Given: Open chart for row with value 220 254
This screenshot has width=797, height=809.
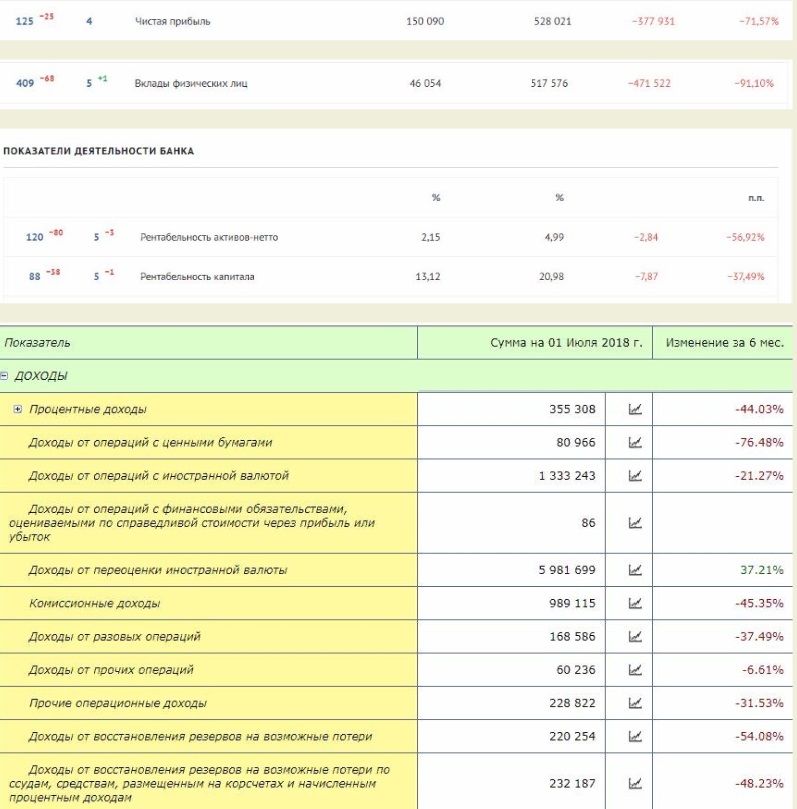Looking at the screenshot, I should [633, 736].
